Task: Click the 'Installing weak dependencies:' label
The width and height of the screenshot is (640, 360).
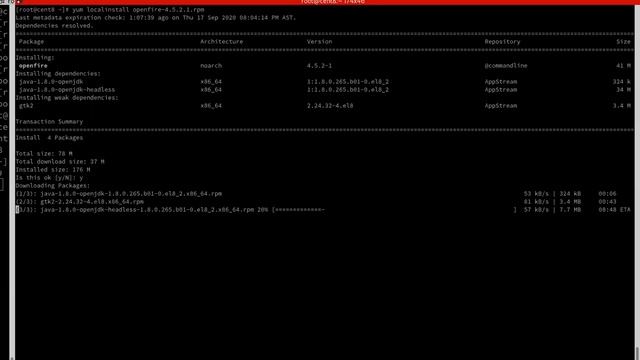Action: 67,98
